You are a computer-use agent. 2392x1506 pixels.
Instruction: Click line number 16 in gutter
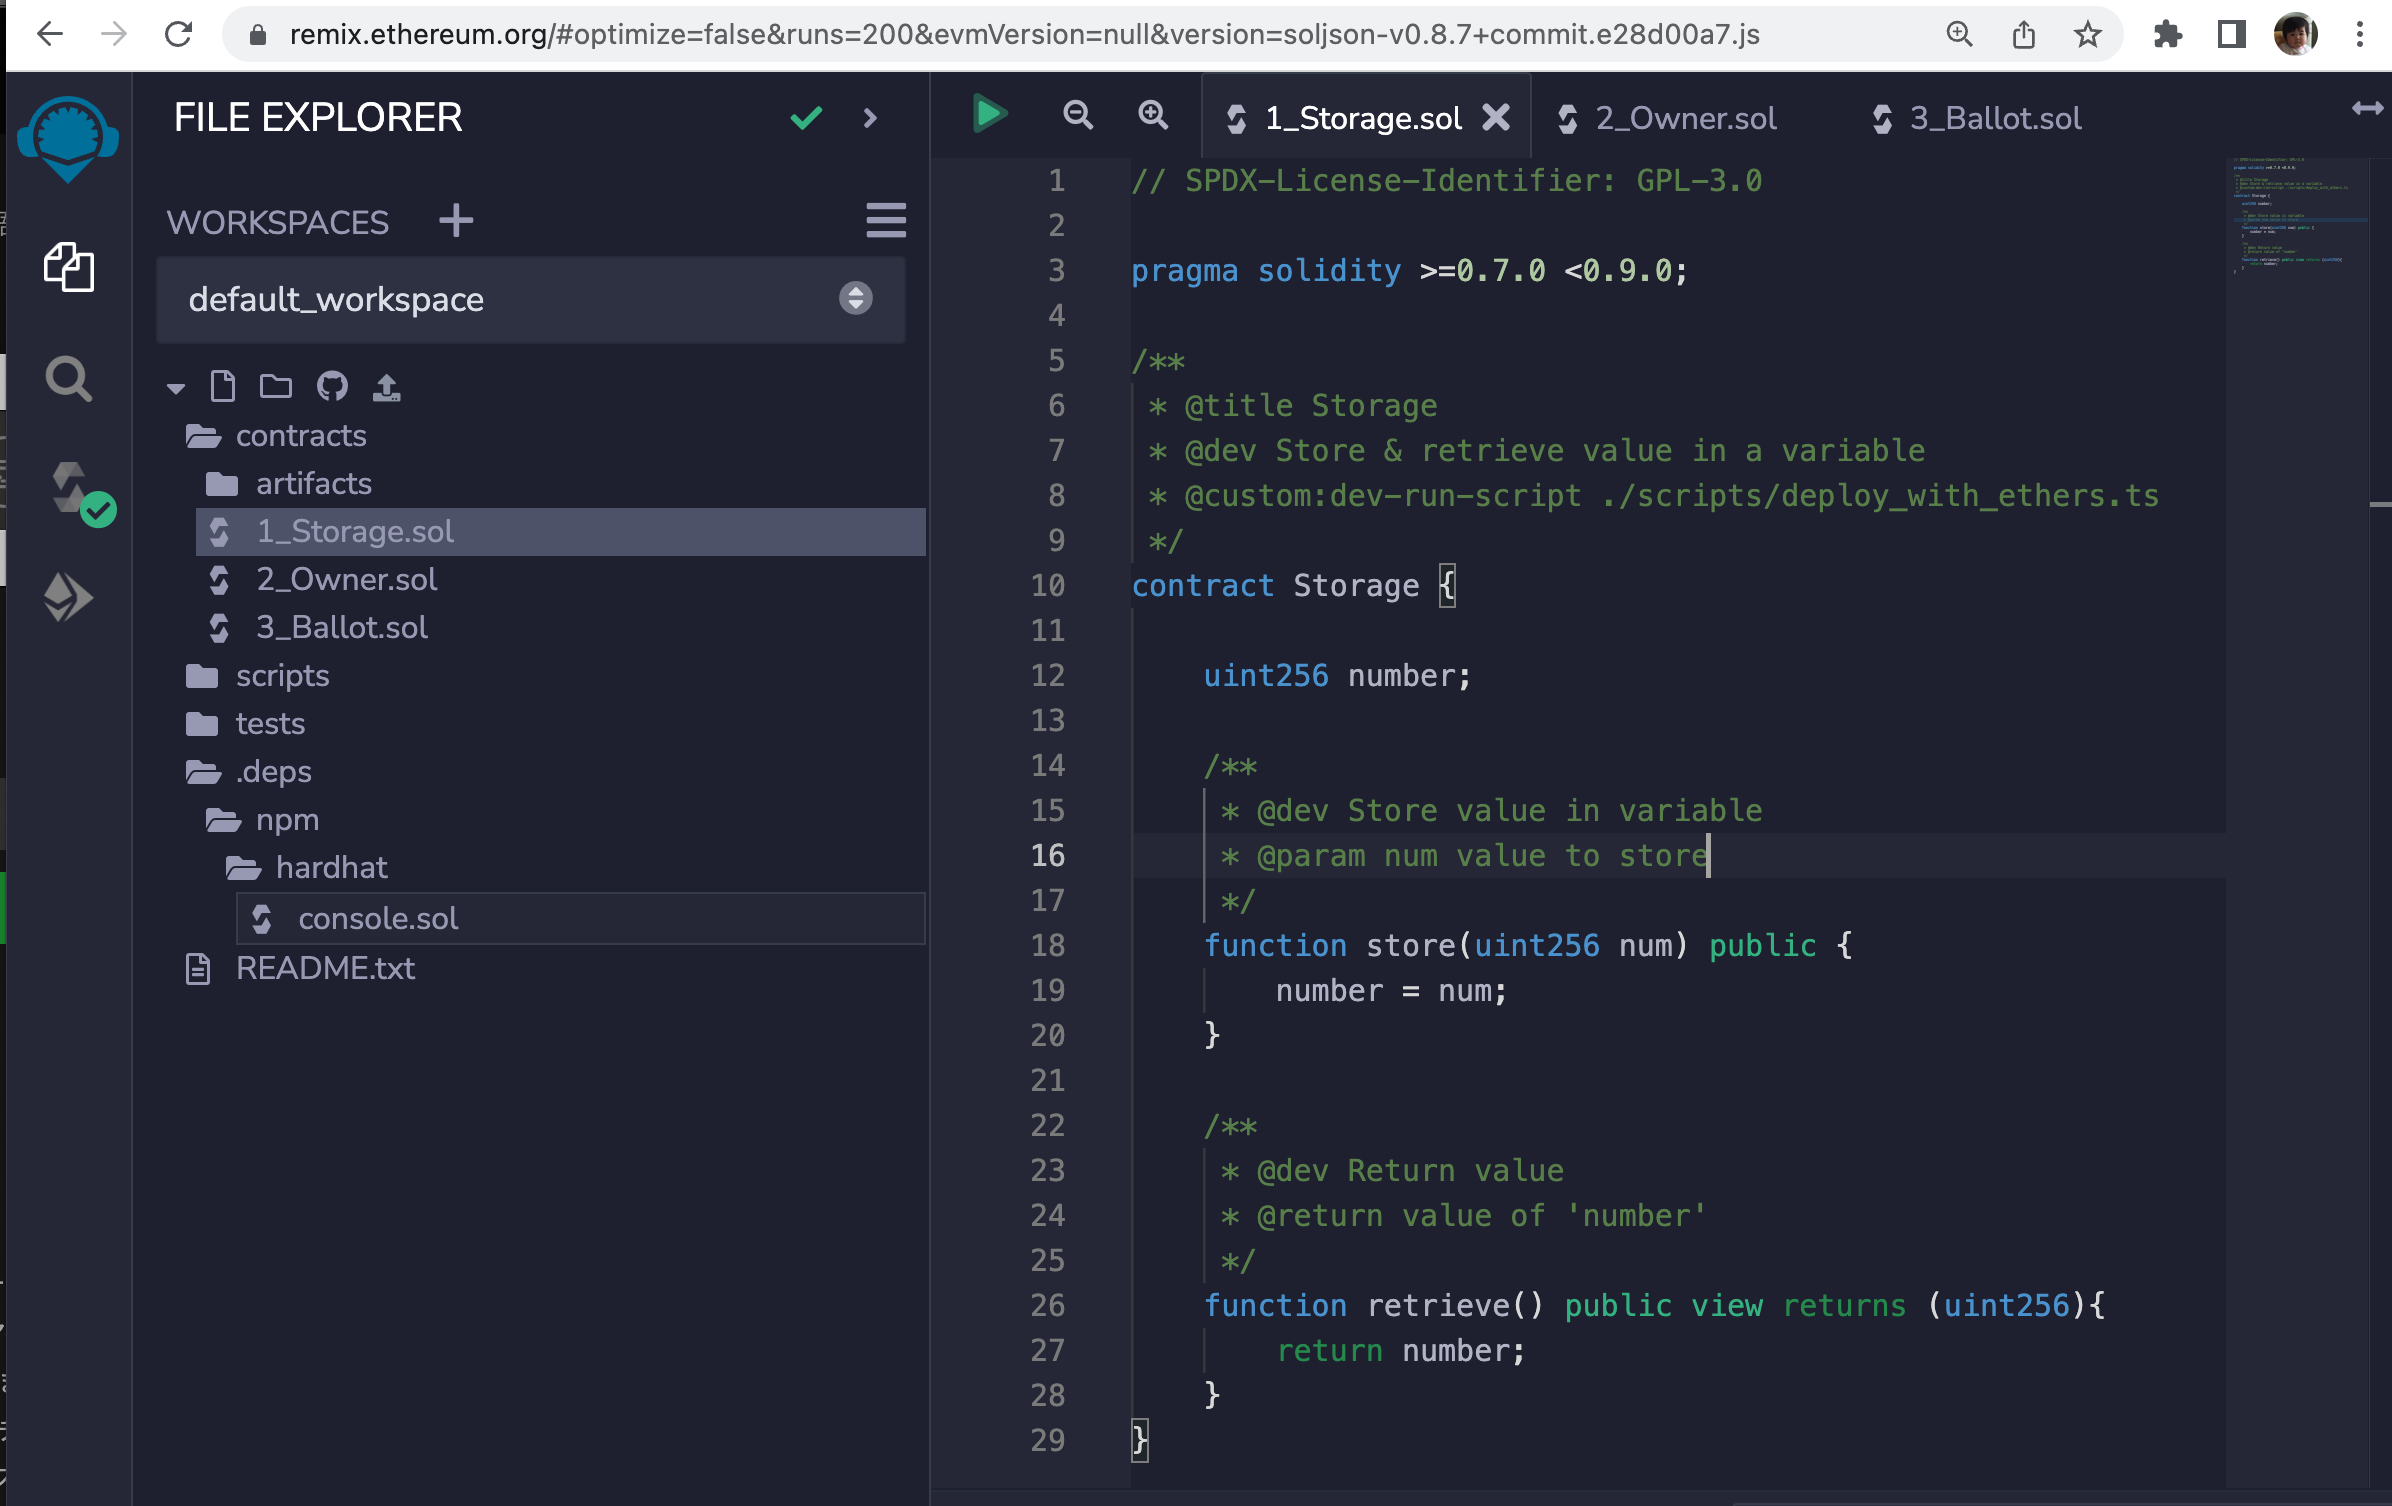coord(1047,856)
